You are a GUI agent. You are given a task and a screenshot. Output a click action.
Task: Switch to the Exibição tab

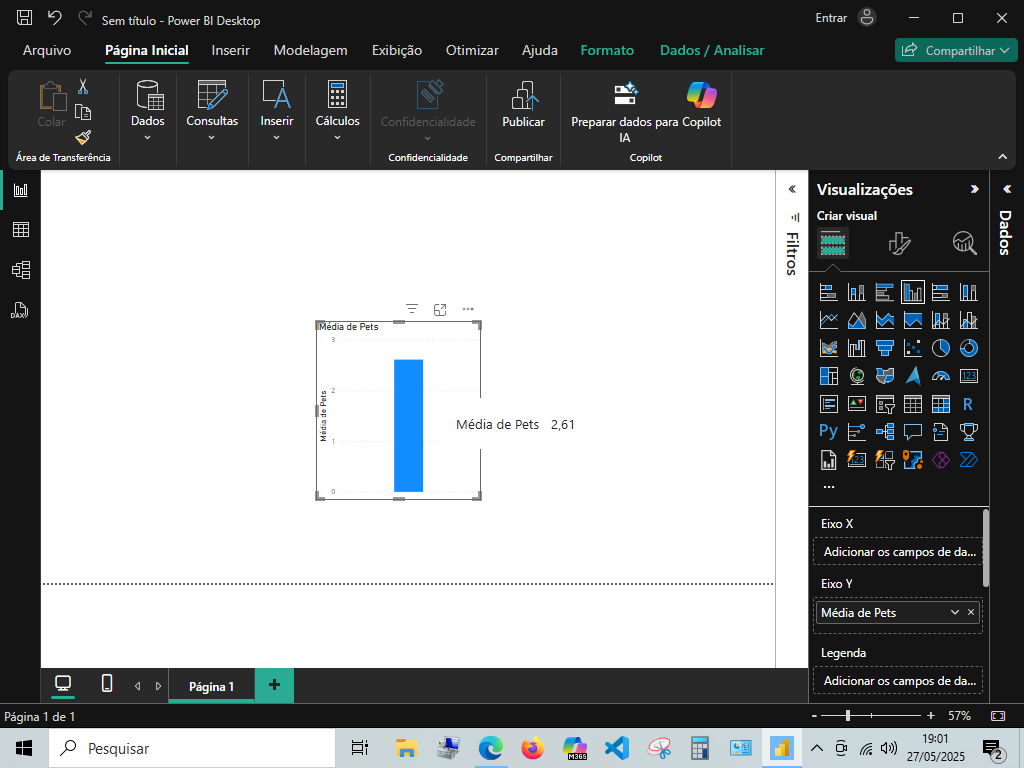click(x=396, y=50)
